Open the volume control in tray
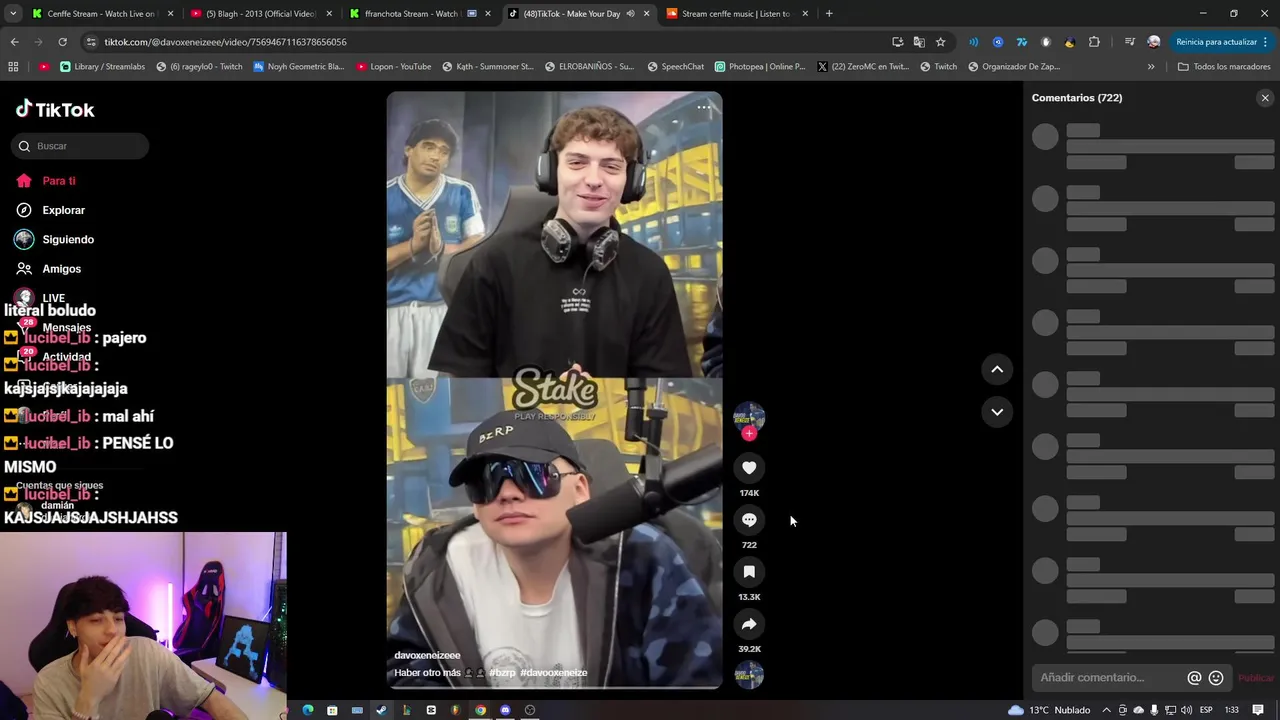The width and height of the screenshot is (1280, 720). 1186,710
